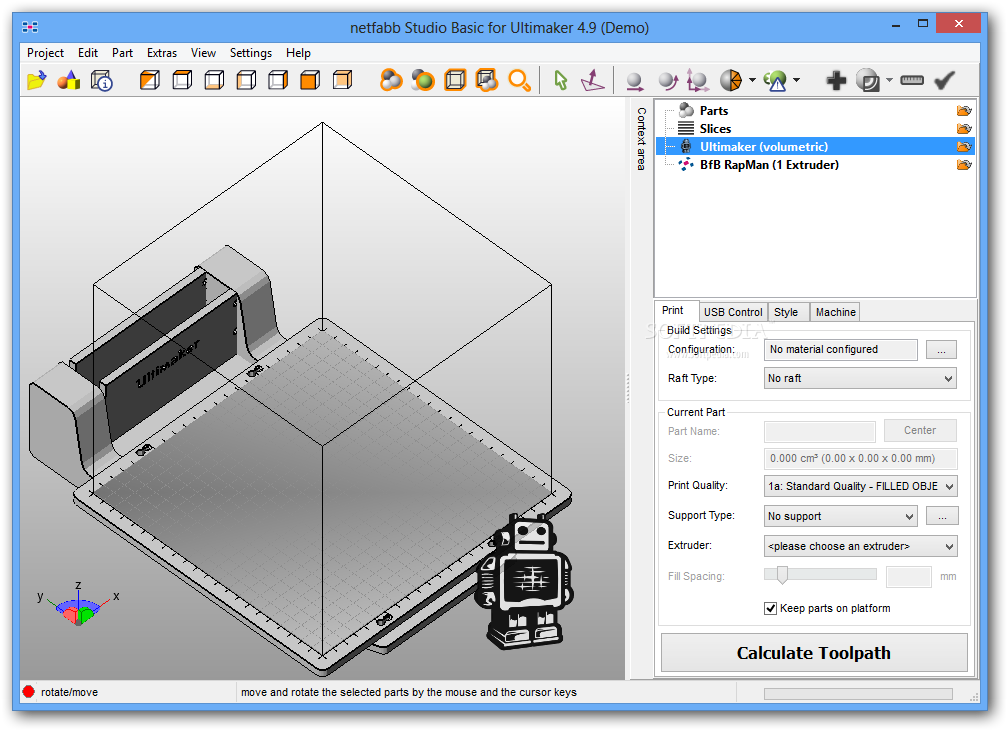The width and height of the screenshot is (1008, 731).
Task: Click the vertical Context area label
Action: point(641,139)
